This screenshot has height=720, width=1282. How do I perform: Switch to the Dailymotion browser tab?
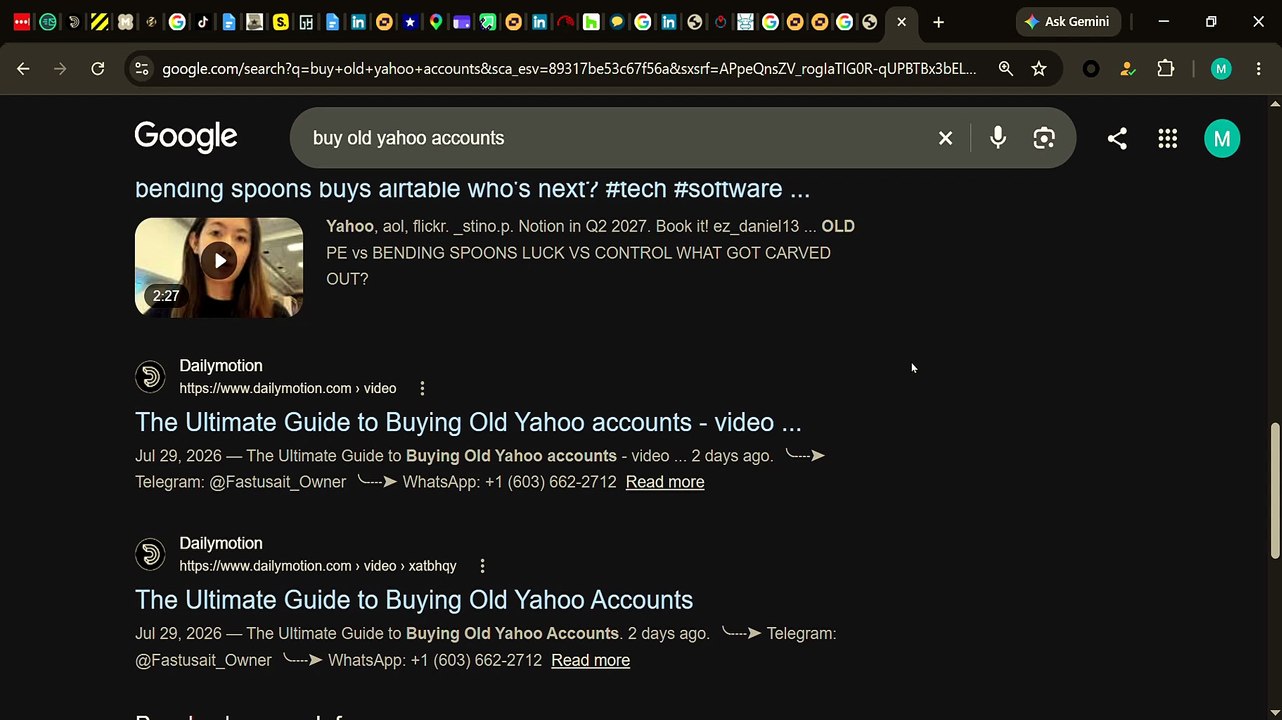pyautogui.click(x=73, y=22)
